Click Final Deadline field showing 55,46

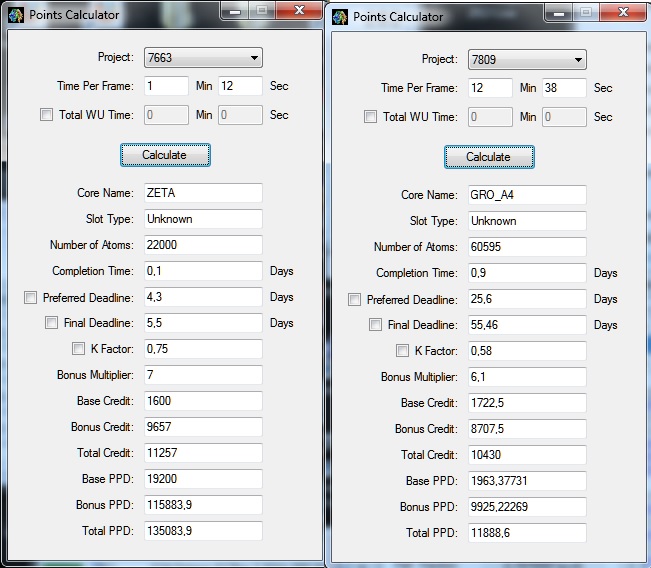click(527, 325)
